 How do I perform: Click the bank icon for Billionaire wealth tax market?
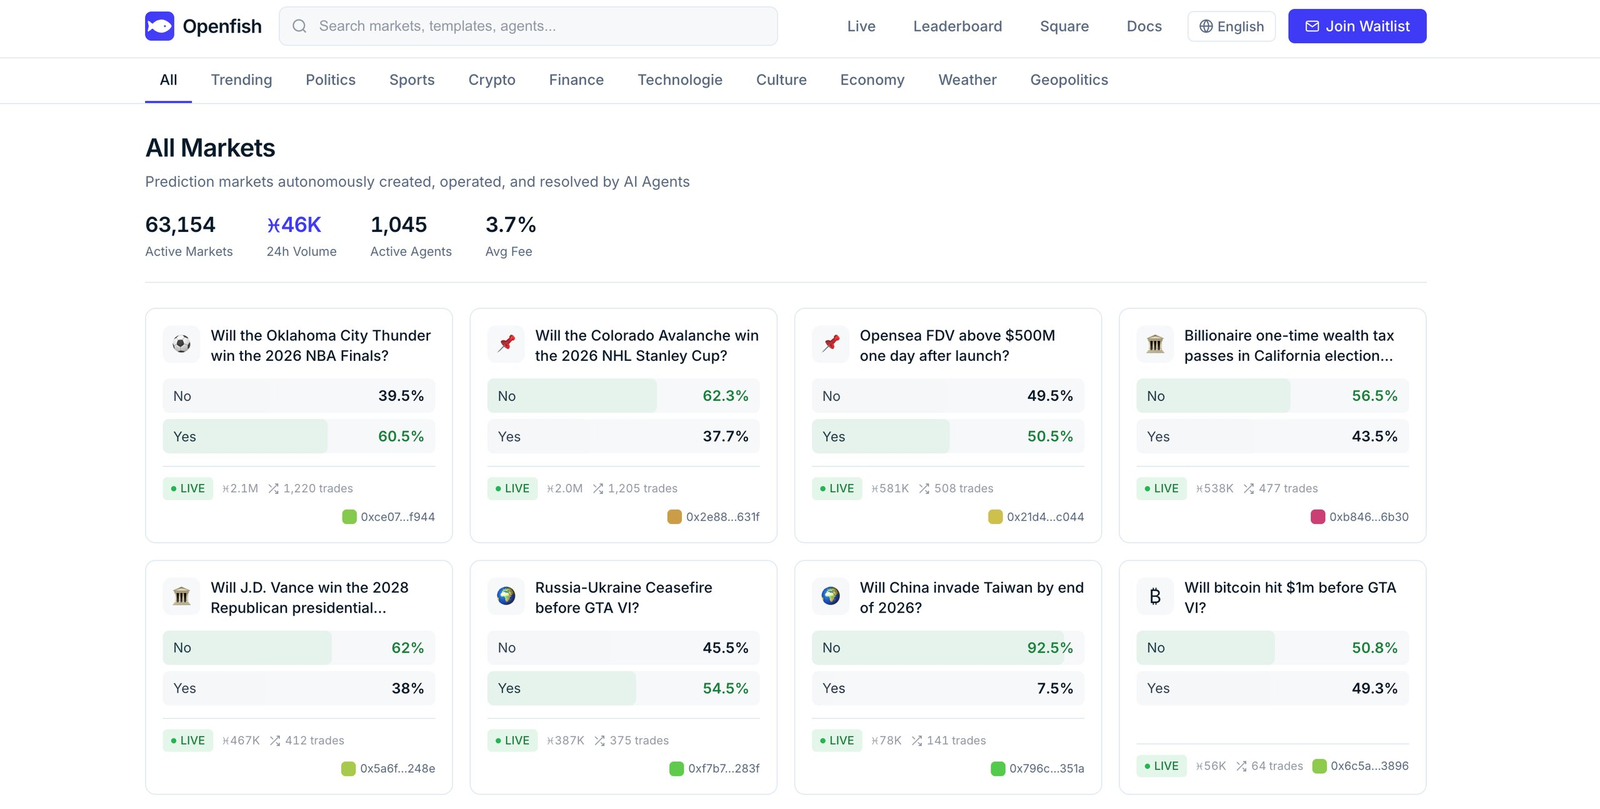tap(1155, 344)
